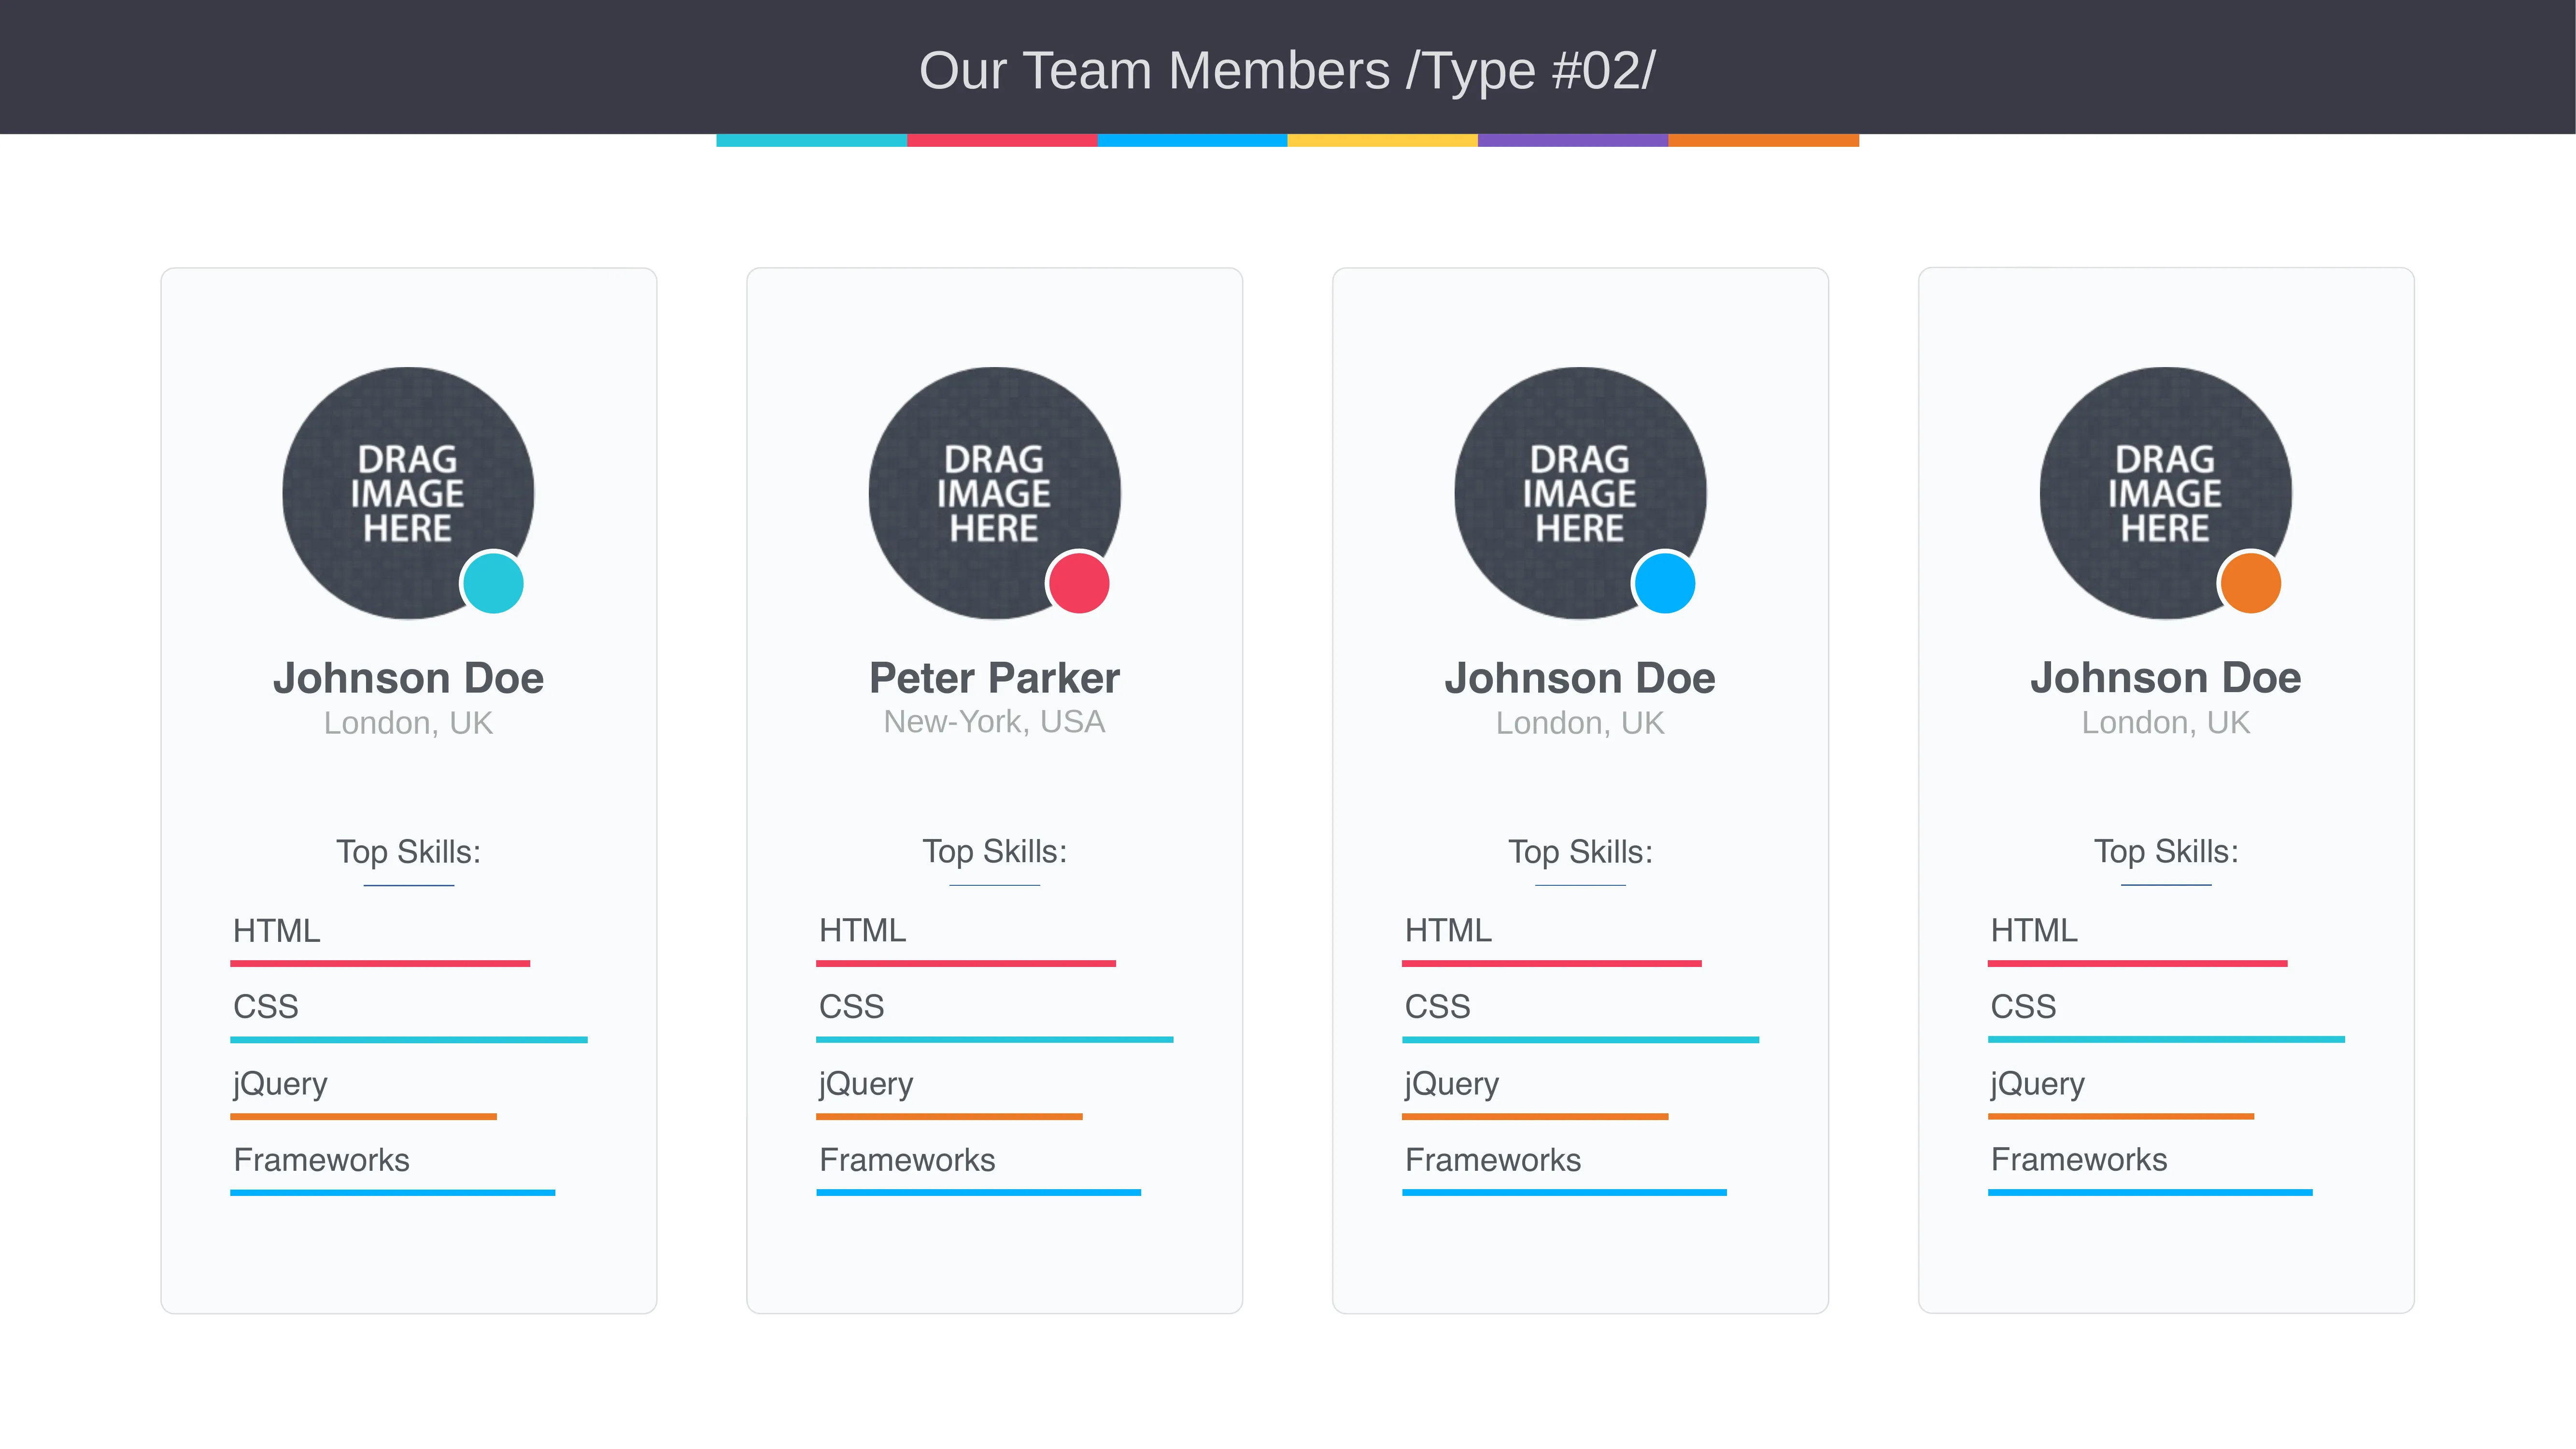Select the first card's image placeholder

(408, 493)
